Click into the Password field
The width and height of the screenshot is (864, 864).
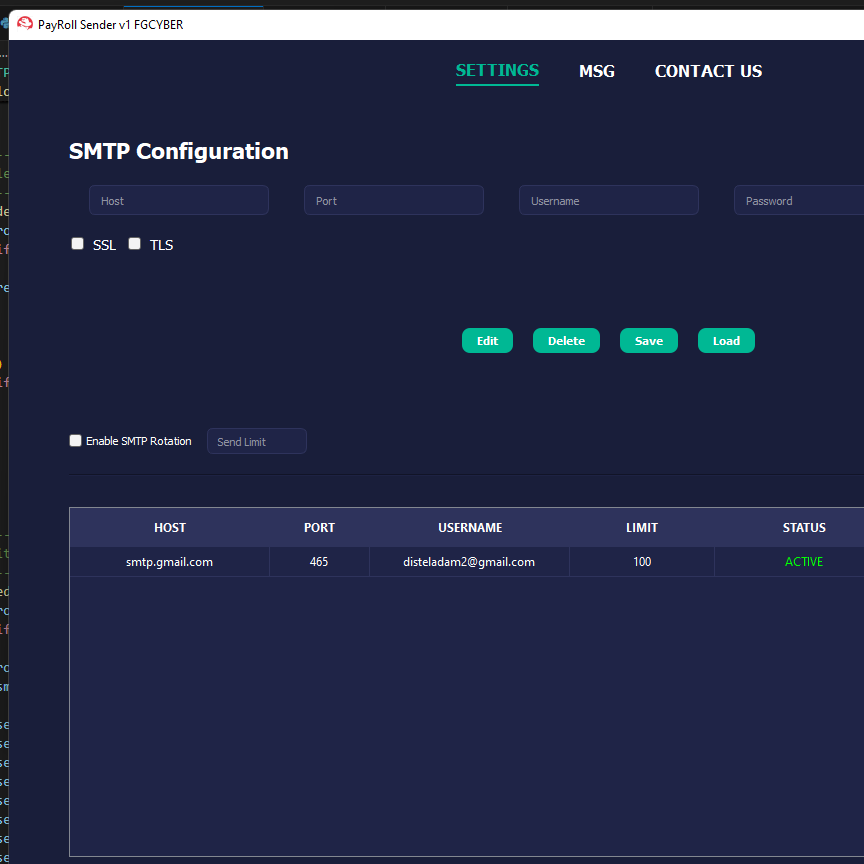800,201
